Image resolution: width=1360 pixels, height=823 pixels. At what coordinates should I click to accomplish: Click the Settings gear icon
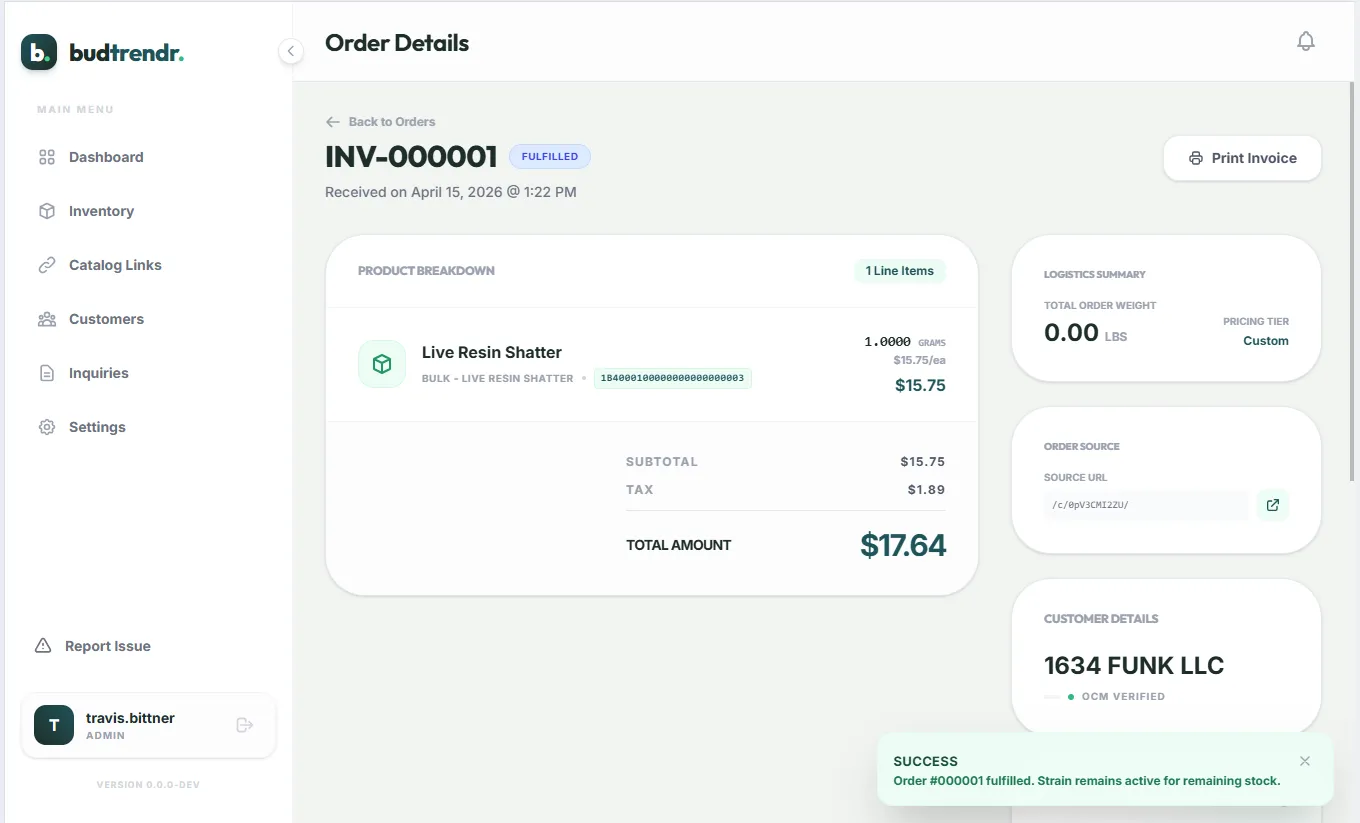[46, 427]
